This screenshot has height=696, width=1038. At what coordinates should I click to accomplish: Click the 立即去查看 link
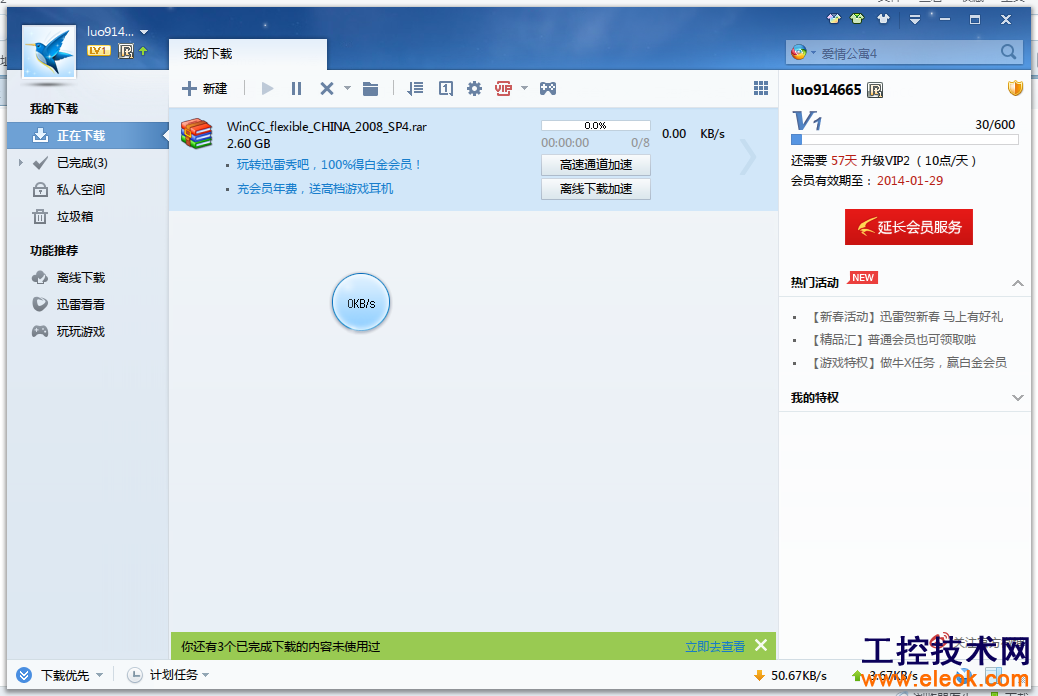point(715,647)
